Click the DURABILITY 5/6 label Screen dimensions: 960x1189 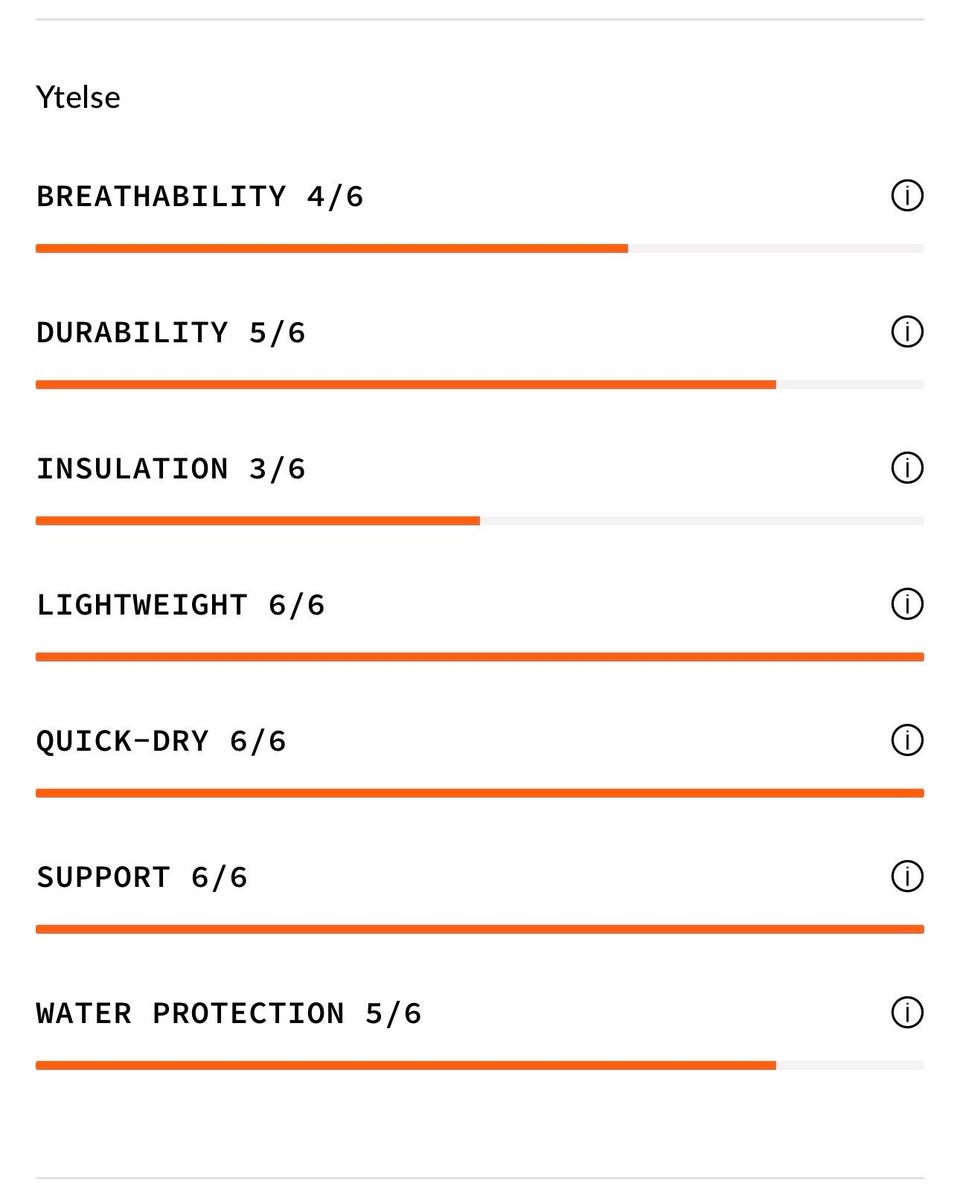(x=171, y=333)
